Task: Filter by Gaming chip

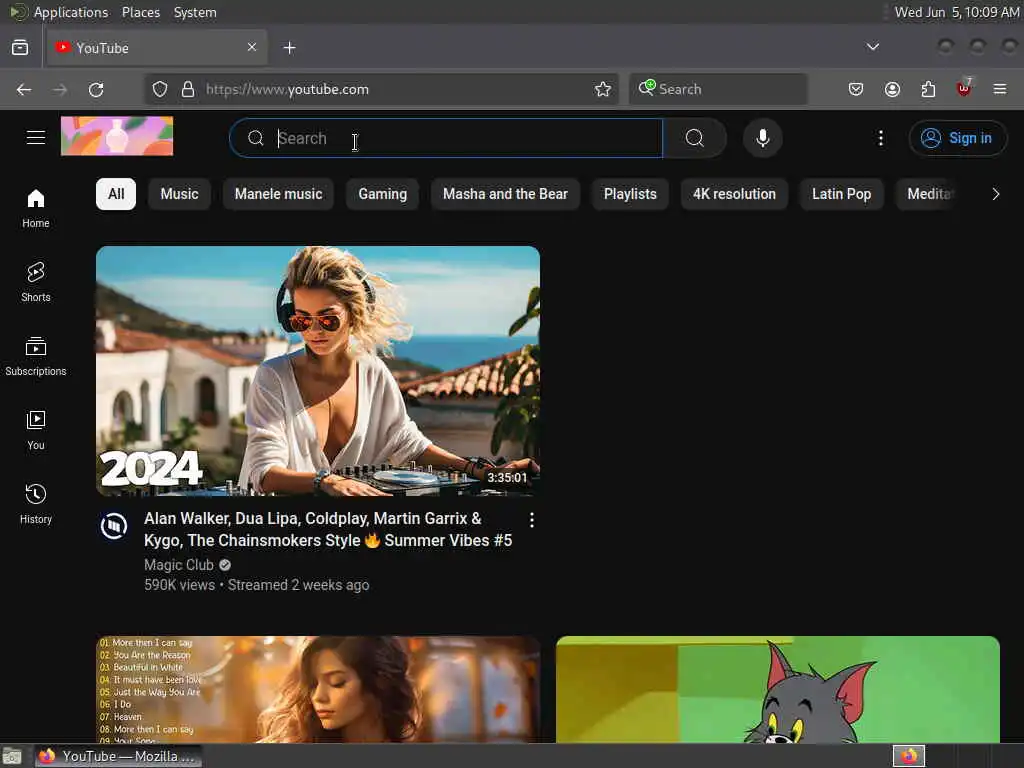Action: click(x=383, y=194)
